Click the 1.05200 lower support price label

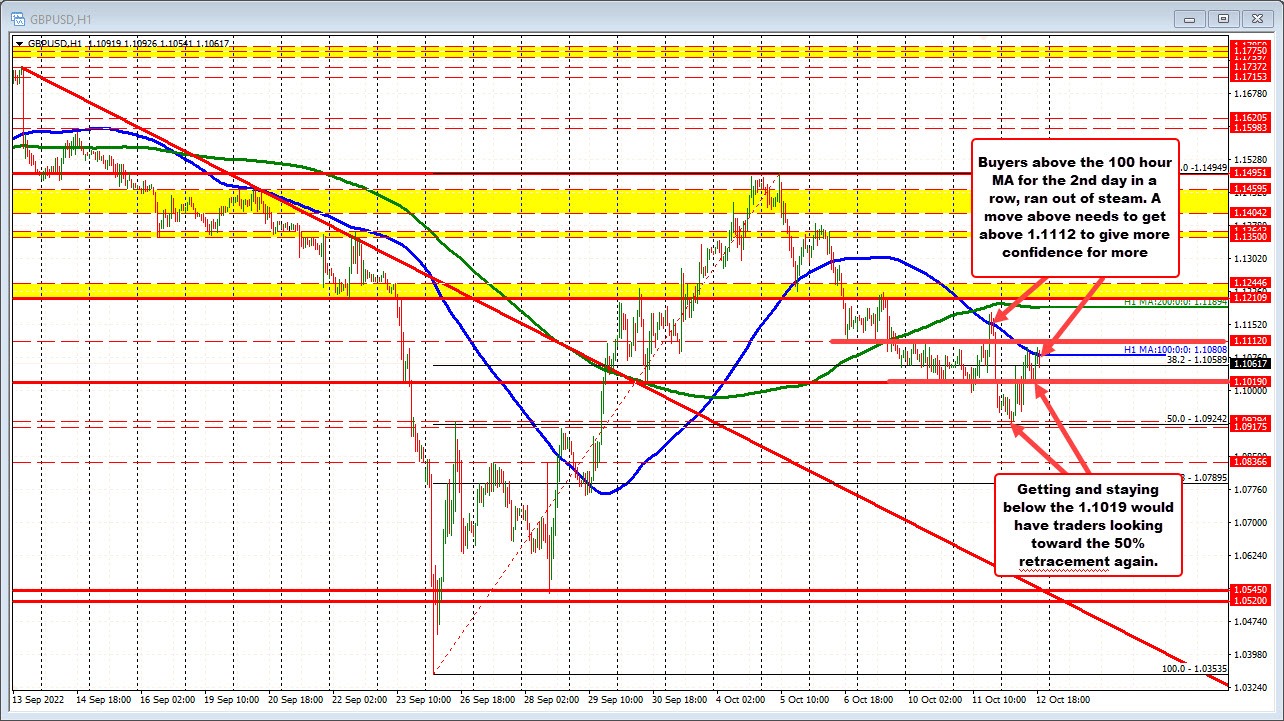(1249, 601)
